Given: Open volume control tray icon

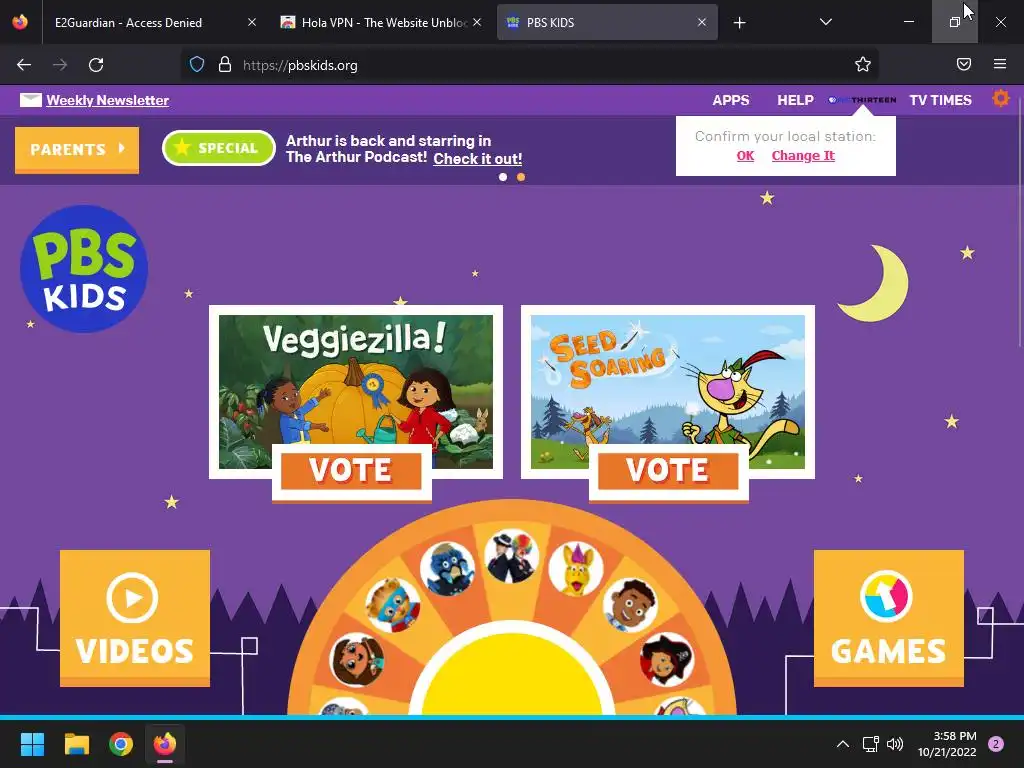Looking at the screenshot, I should click(x=895, y=744).
